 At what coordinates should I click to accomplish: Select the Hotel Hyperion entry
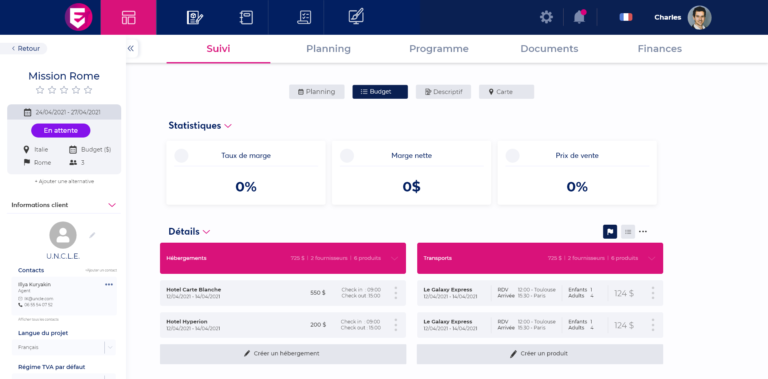tap(283, 325)
